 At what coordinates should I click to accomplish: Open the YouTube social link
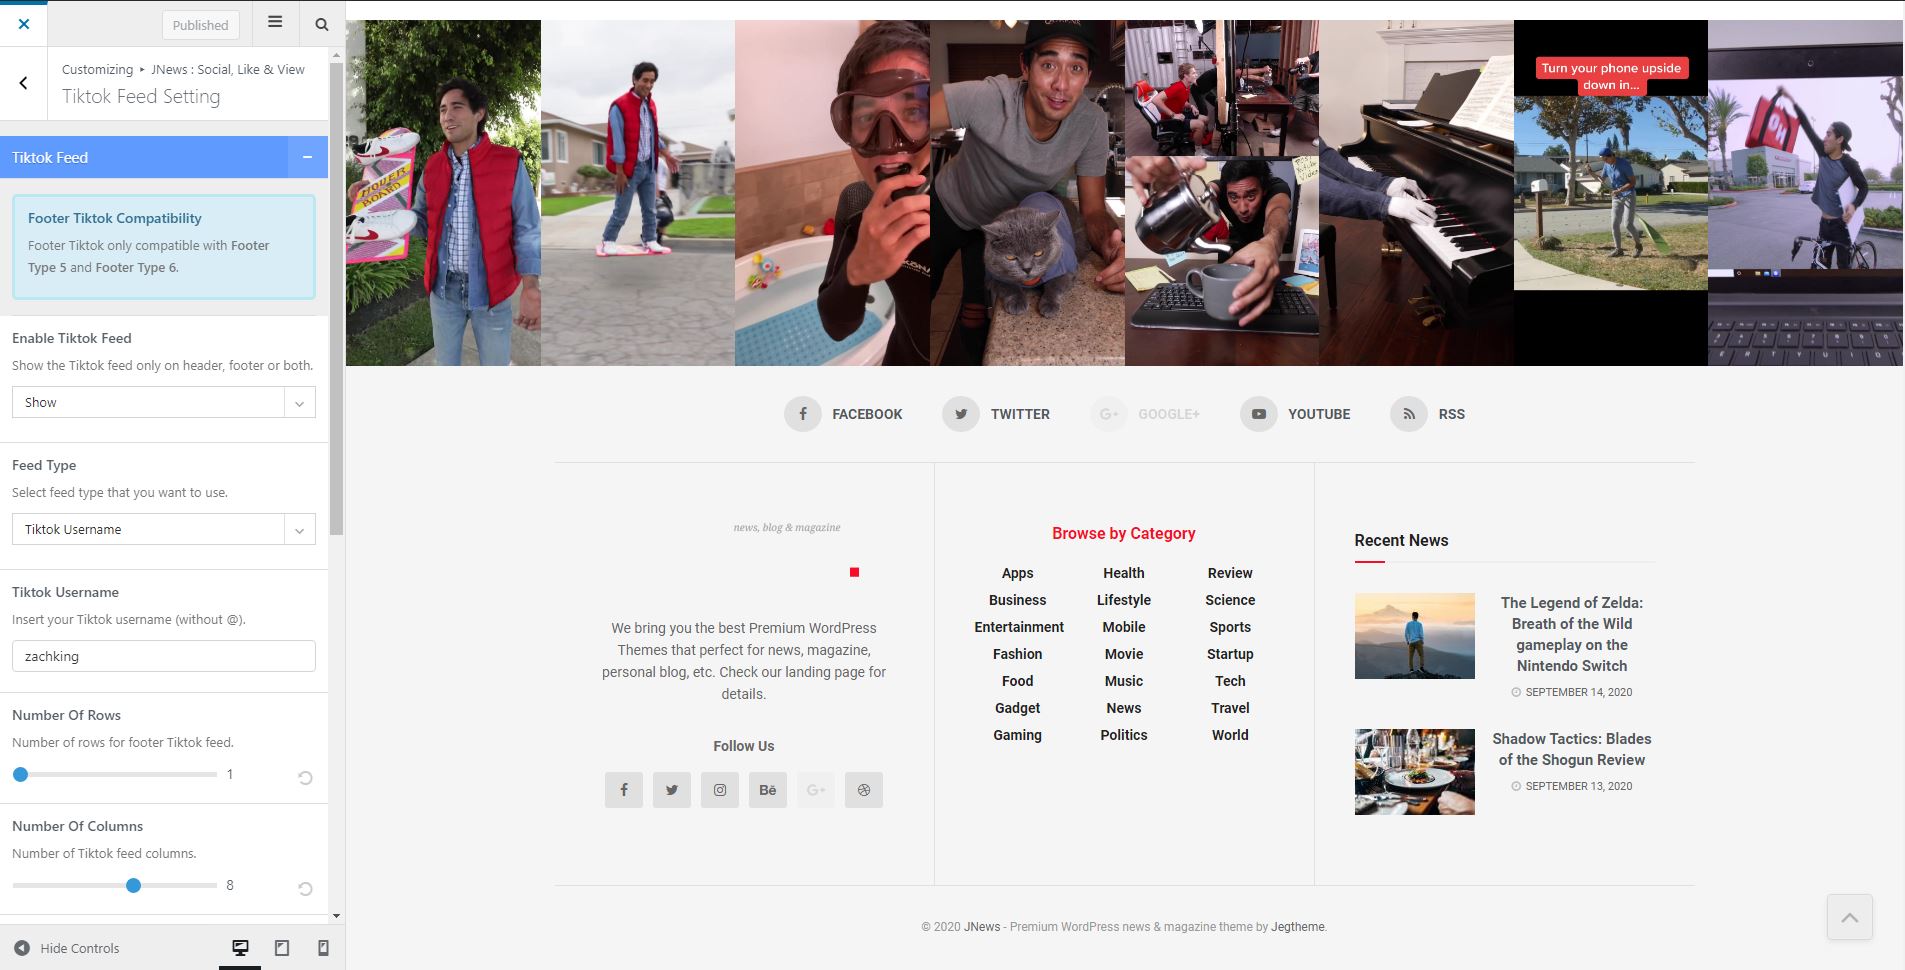[1296, 414]
